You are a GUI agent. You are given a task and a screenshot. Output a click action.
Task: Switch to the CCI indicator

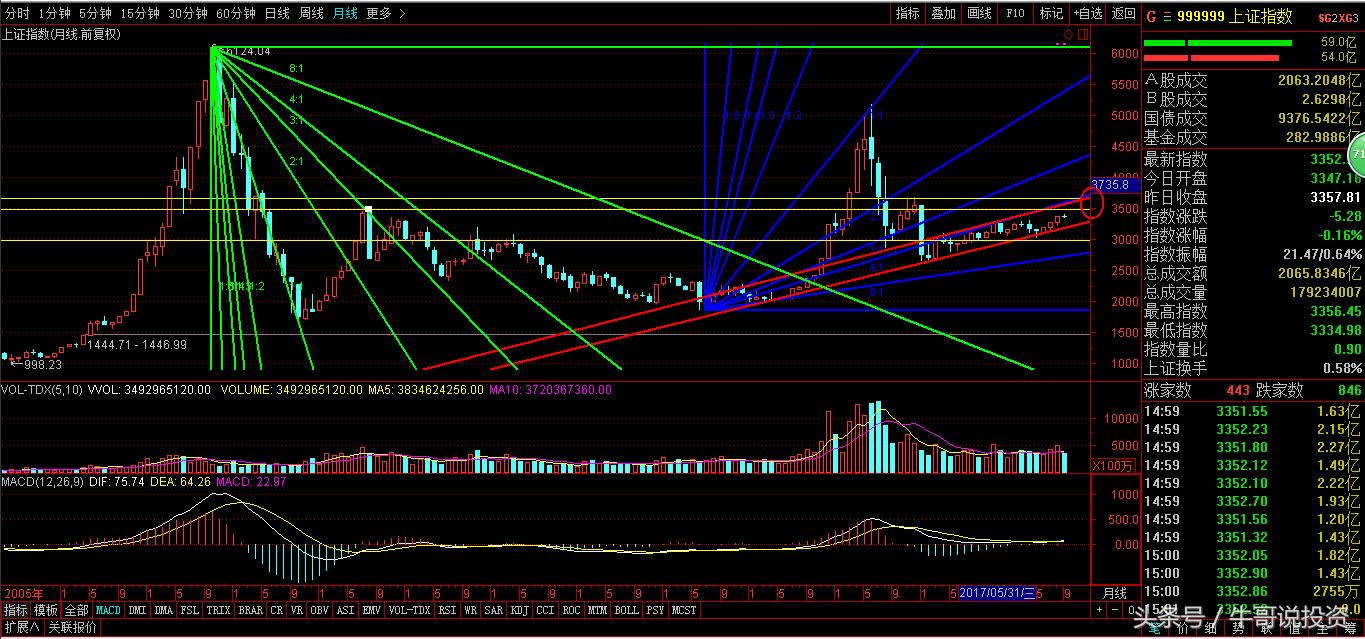point(546,610)
